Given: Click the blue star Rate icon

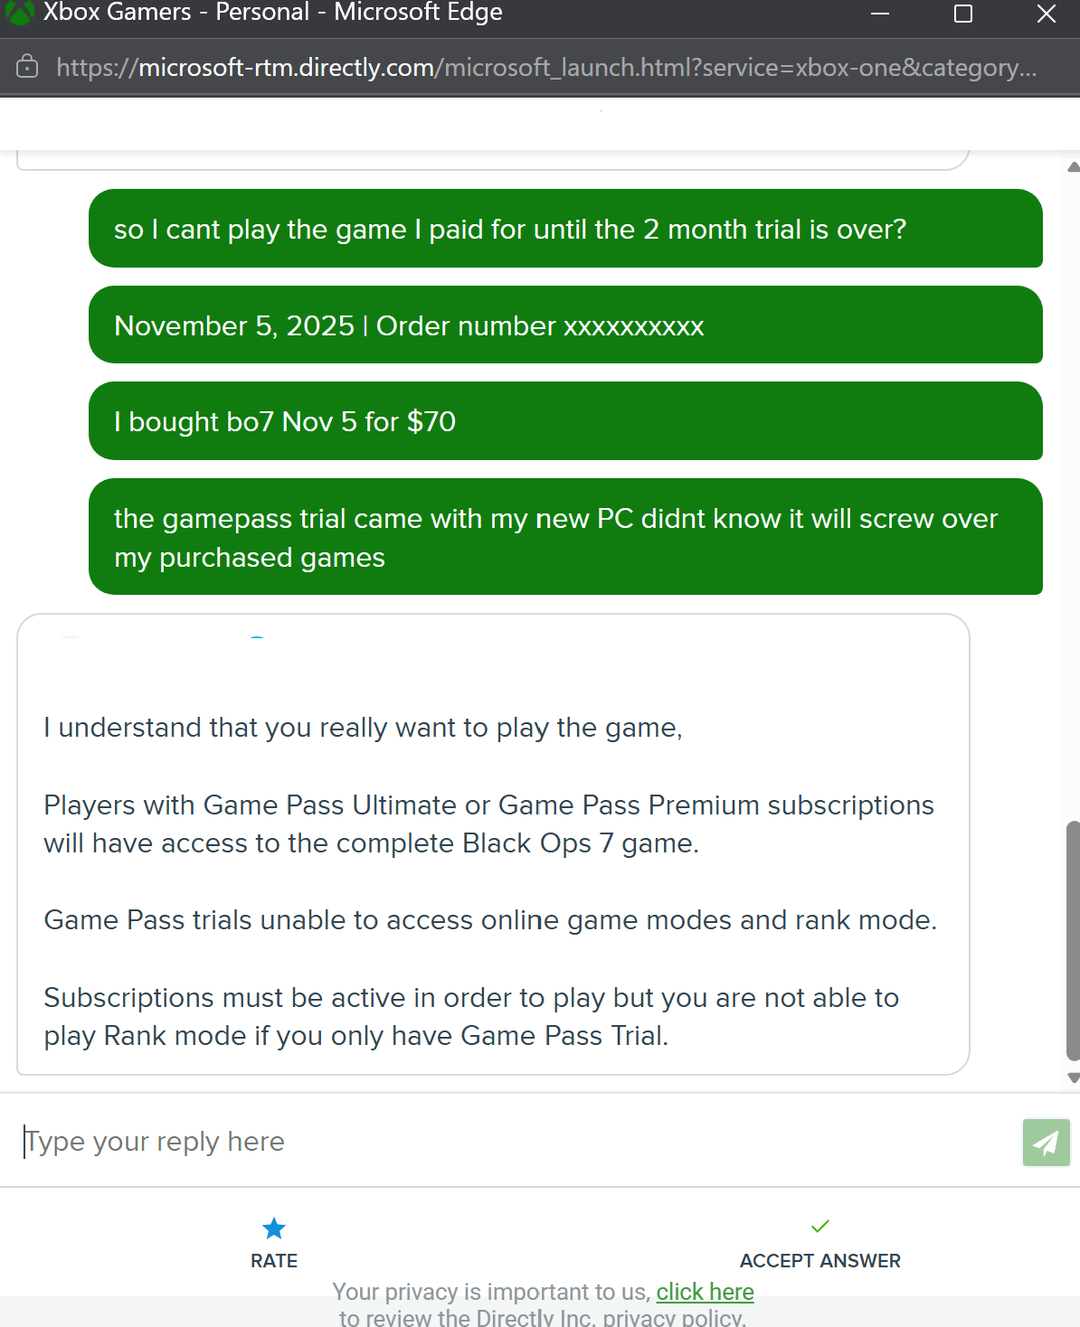Looking at the screenshot, I should coord(274,1228).
